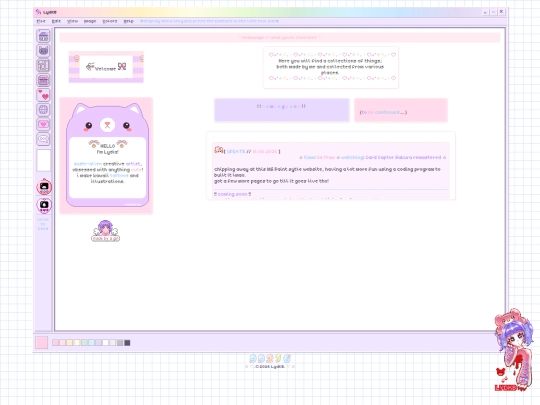Click the Welcome banner image
This screenshot has width=540, height=405.
[x=106, y=67]
